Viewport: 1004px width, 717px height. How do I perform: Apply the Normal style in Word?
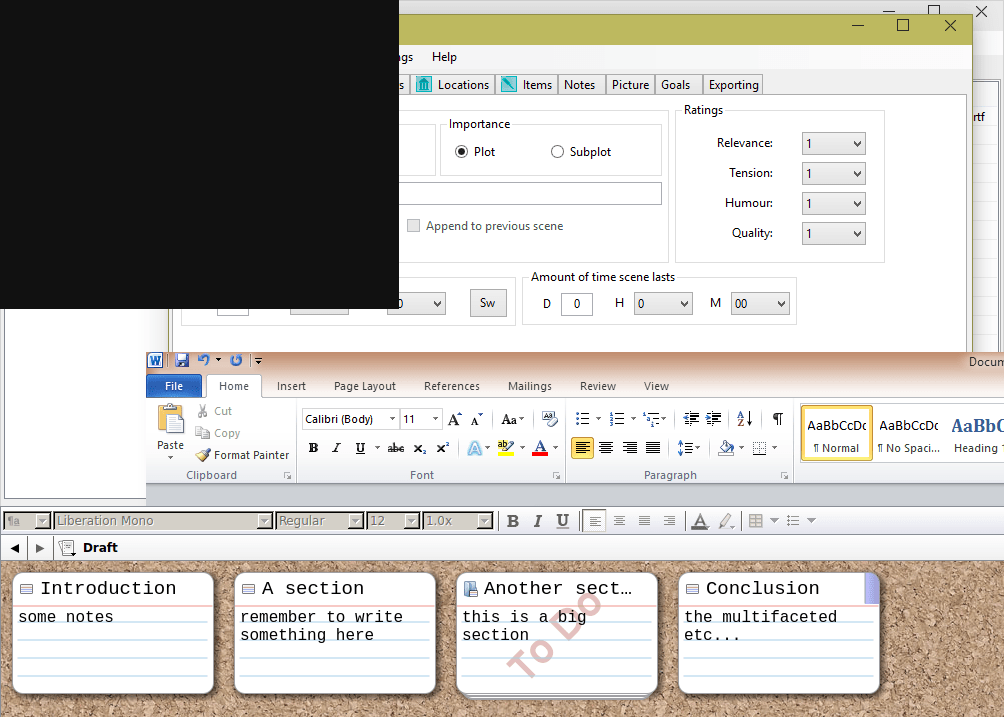836,433
